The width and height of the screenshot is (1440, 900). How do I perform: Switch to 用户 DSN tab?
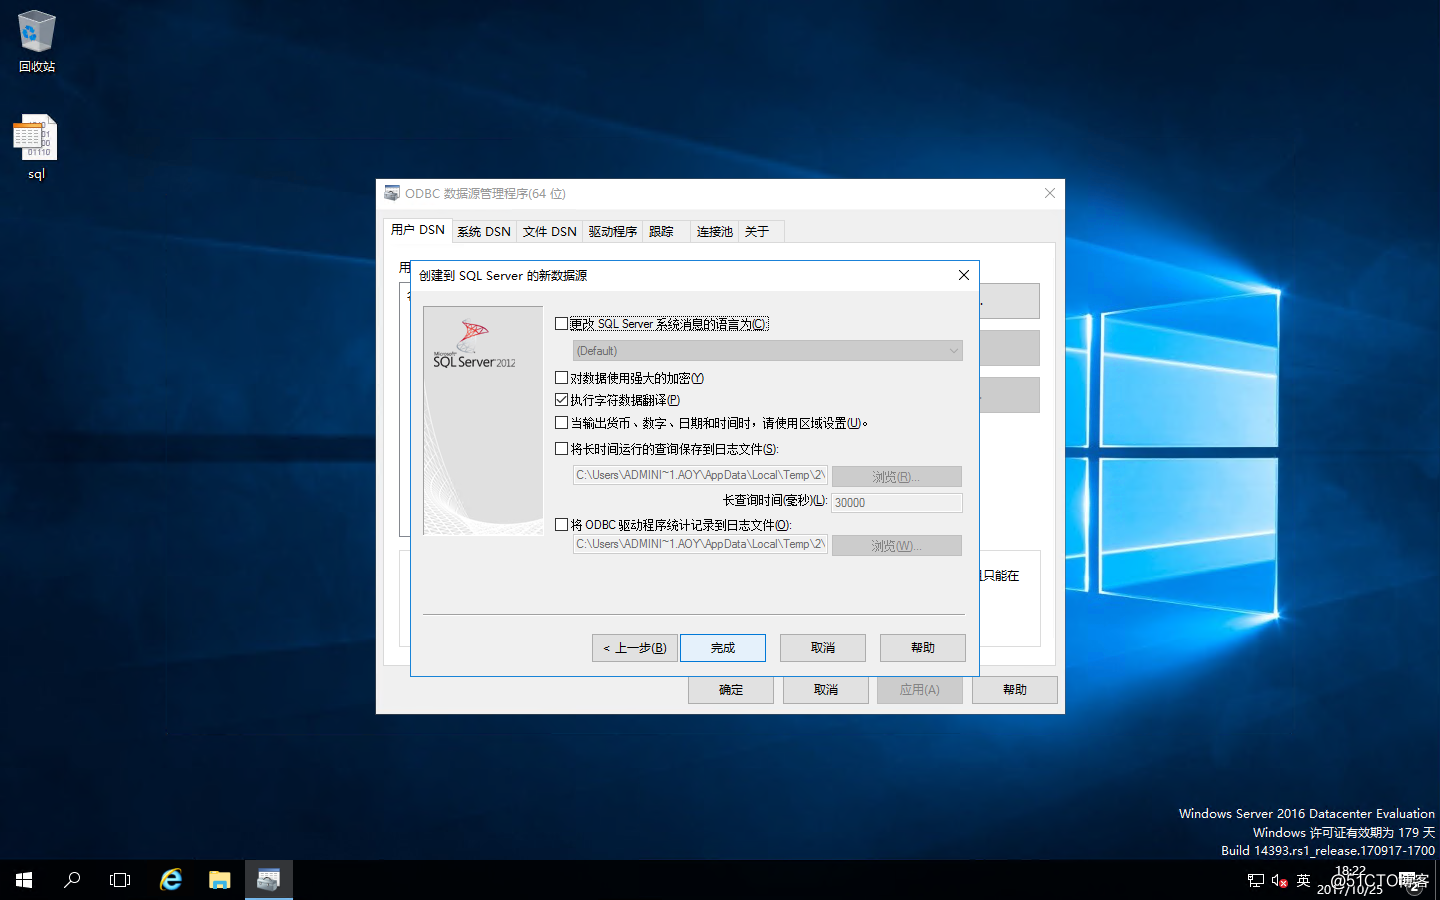tap(417, 230)
